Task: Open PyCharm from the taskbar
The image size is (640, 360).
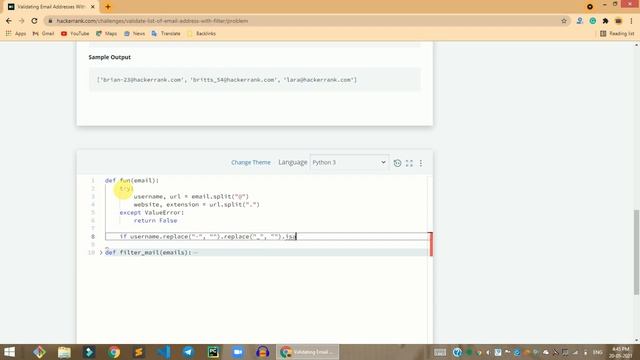Action: [x=213, y=352]
